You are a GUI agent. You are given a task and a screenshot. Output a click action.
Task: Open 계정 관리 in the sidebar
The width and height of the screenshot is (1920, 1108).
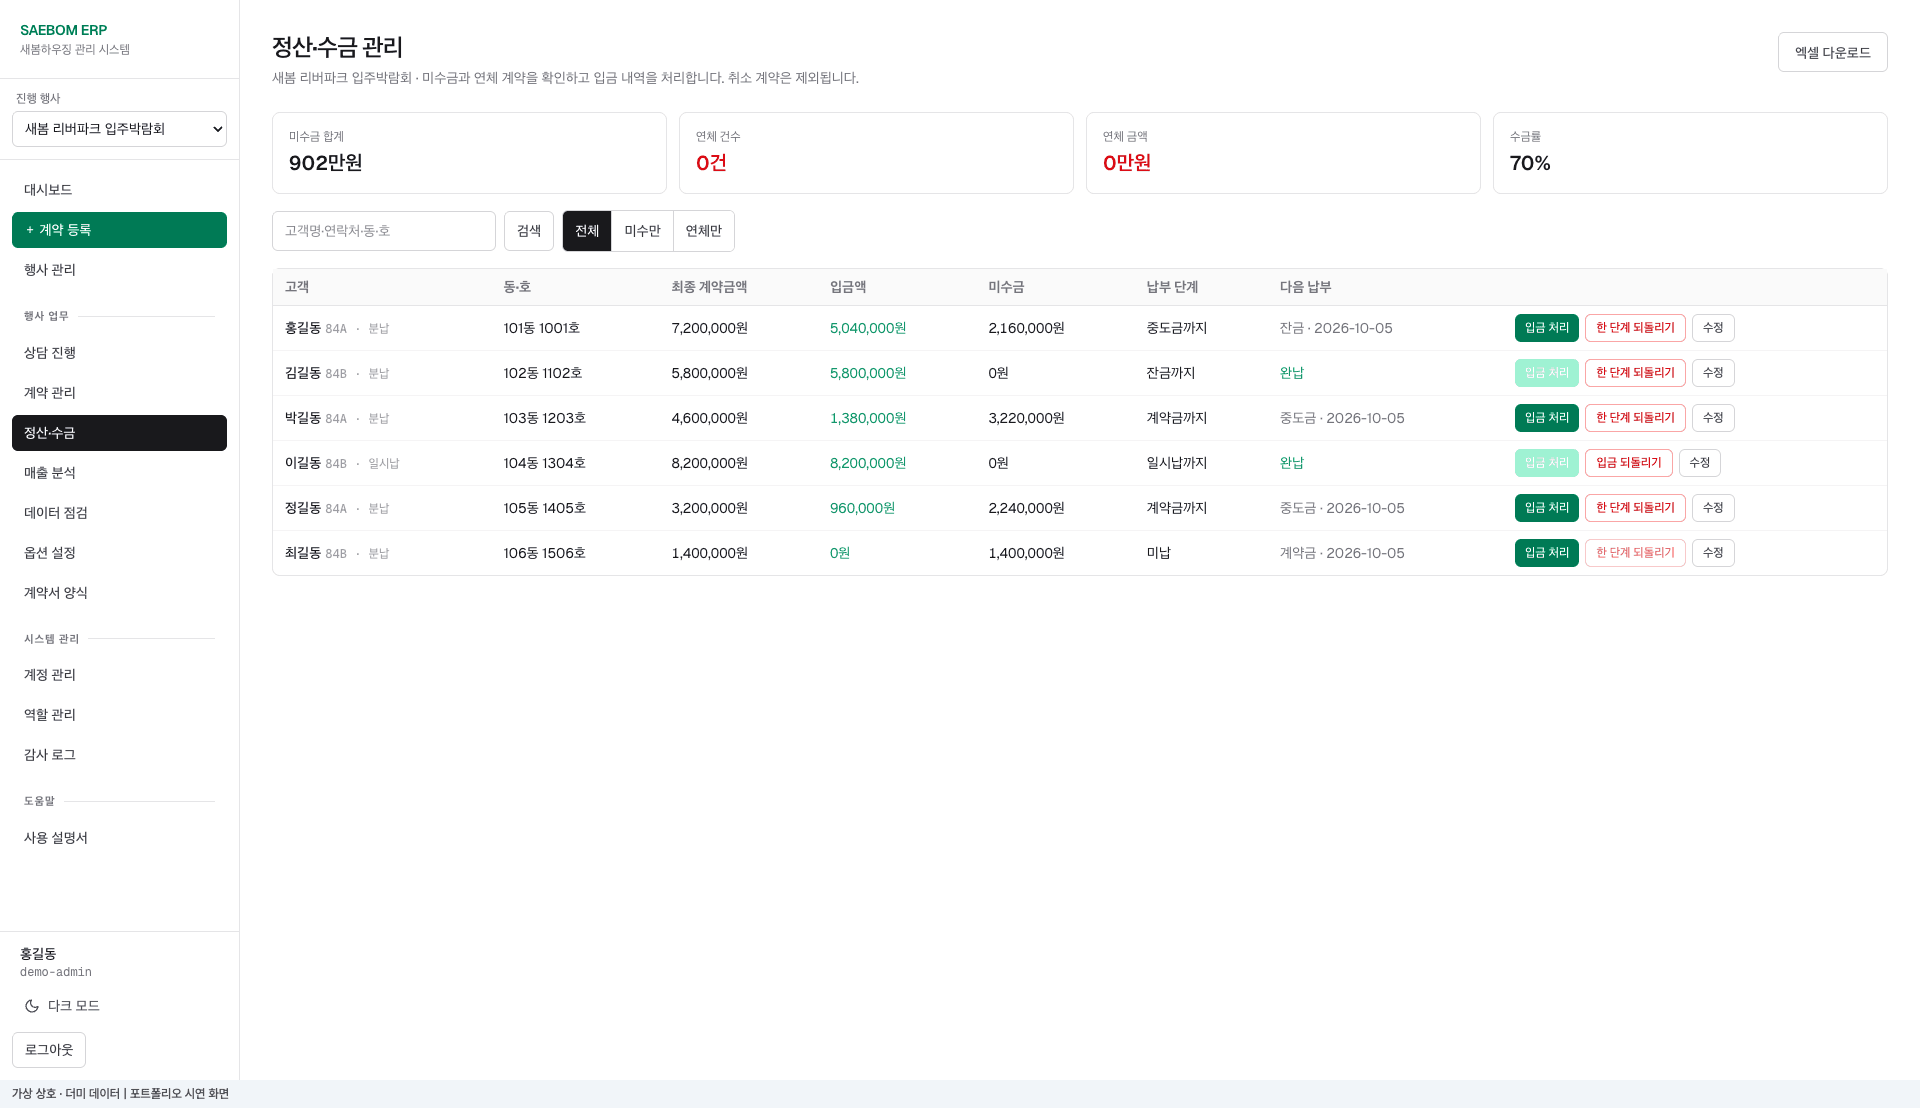point(119,675)
